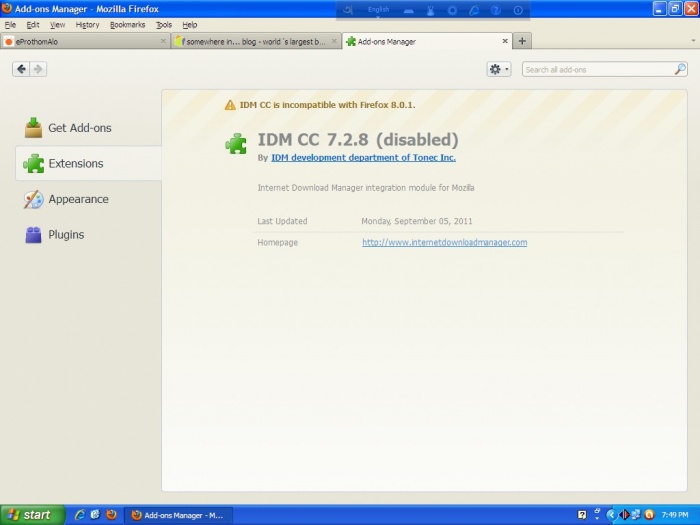This screenshot has width=700, height=525.
Task: Open the View menu
Action: coord(57,25)
